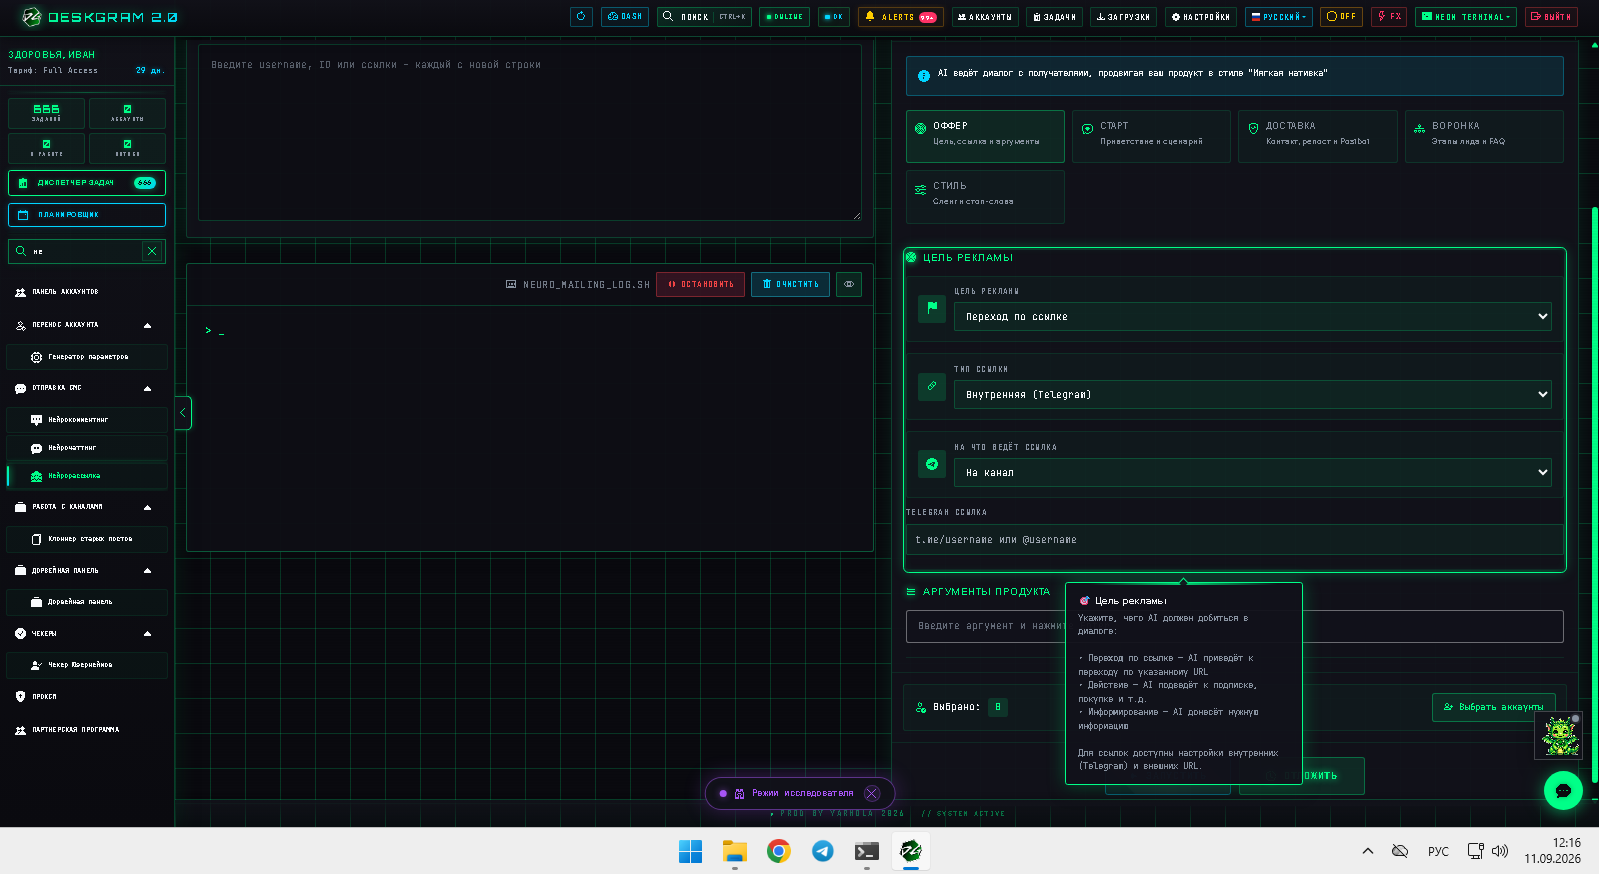Viewport: 1599px width, 874px height.
Task: Click the Telegram ссылка input field
Action: pos(1235,540)
